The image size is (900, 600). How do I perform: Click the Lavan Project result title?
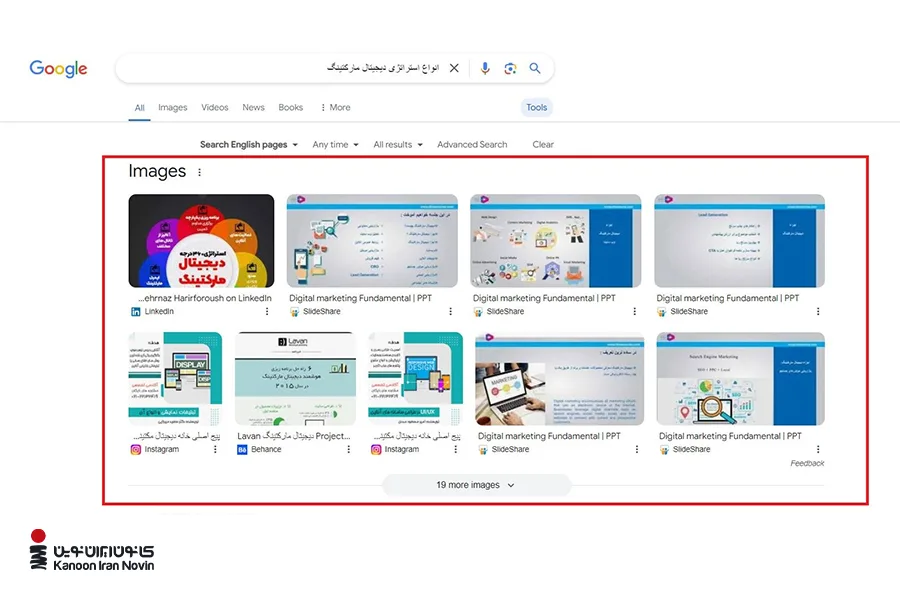(294, 436)
